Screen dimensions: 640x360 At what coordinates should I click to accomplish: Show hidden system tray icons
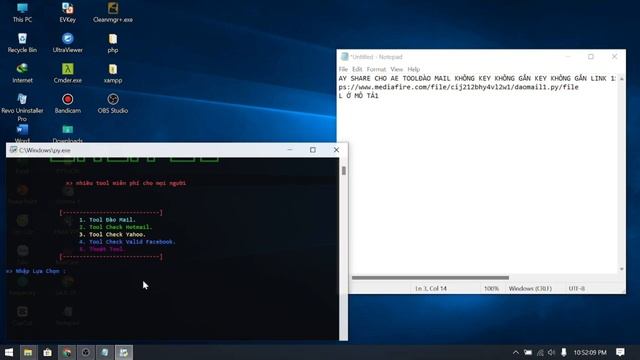(x=516, y=352)
